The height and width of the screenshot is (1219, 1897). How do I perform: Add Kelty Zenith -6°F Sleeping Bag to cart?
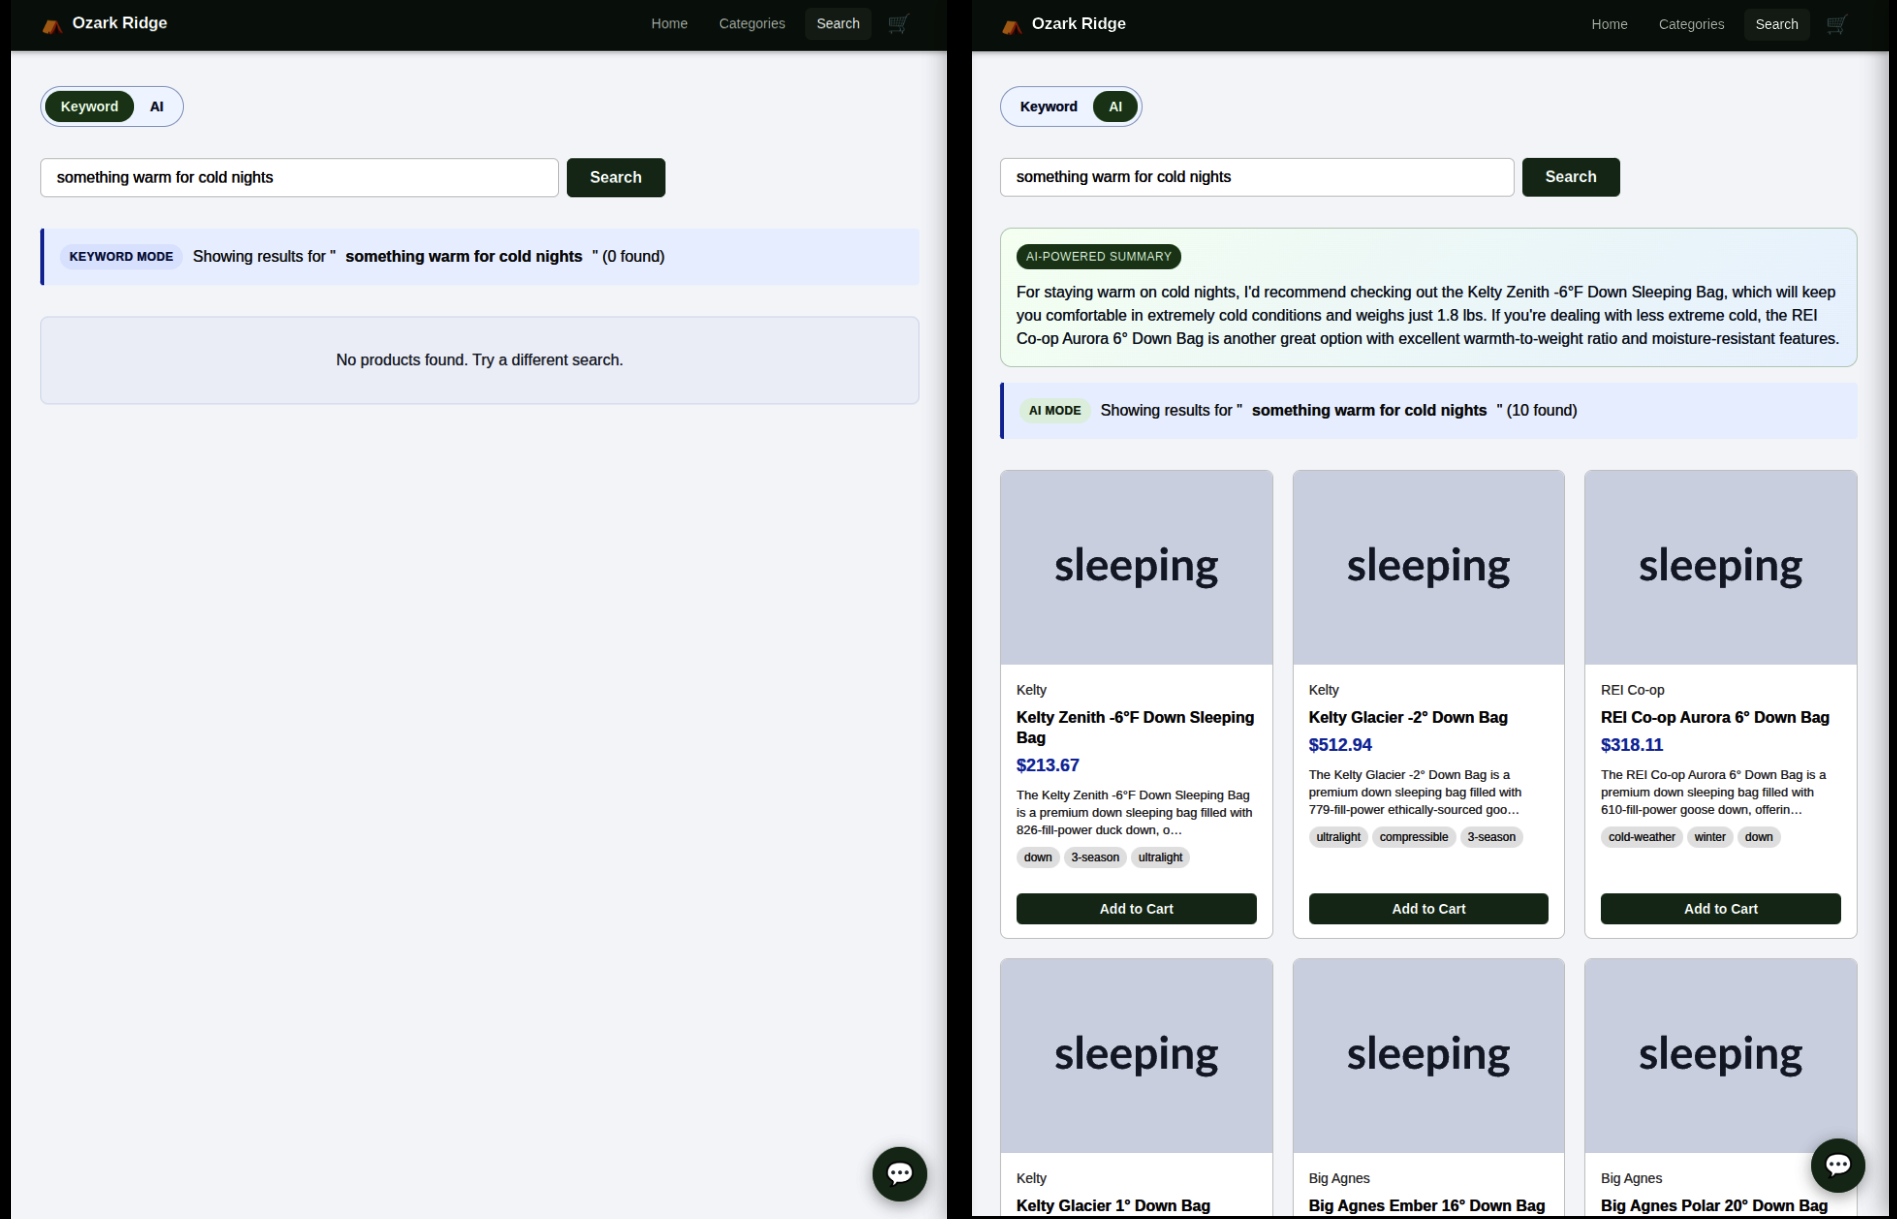click(x=1136, y=909)
